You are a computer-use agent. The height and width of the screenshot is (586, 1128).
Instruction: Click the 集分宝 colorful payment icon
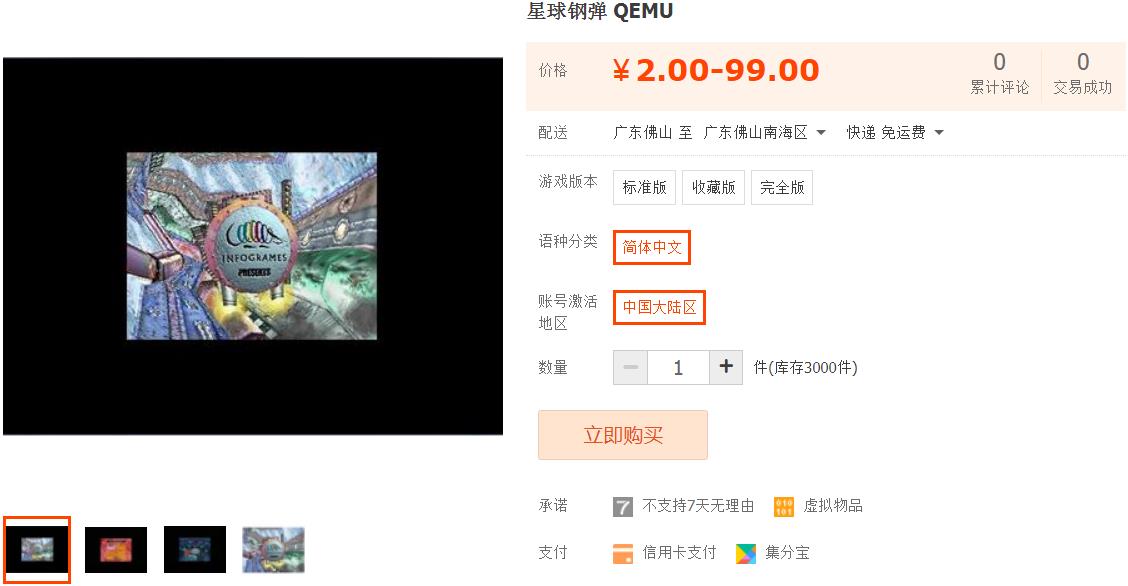point(746,554)
